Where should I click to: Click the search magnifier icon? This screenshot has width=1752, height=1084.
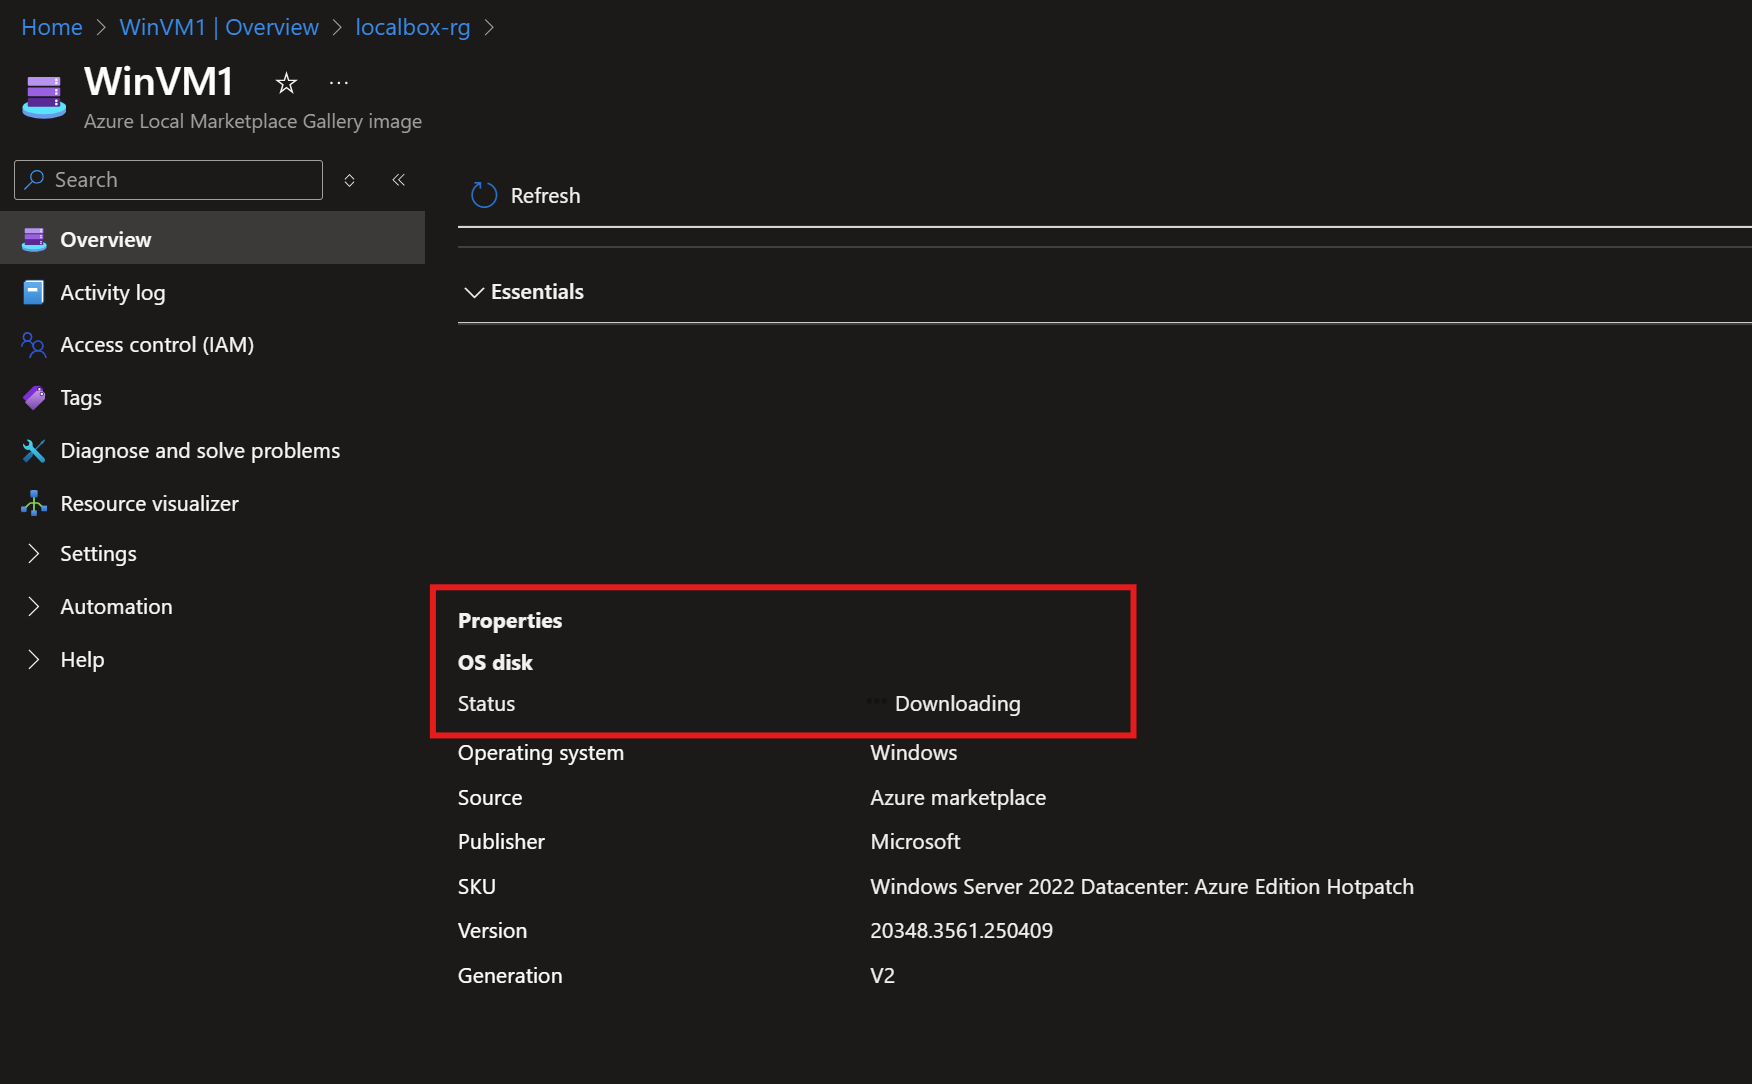pyautogui.click(x=35, y=179)
